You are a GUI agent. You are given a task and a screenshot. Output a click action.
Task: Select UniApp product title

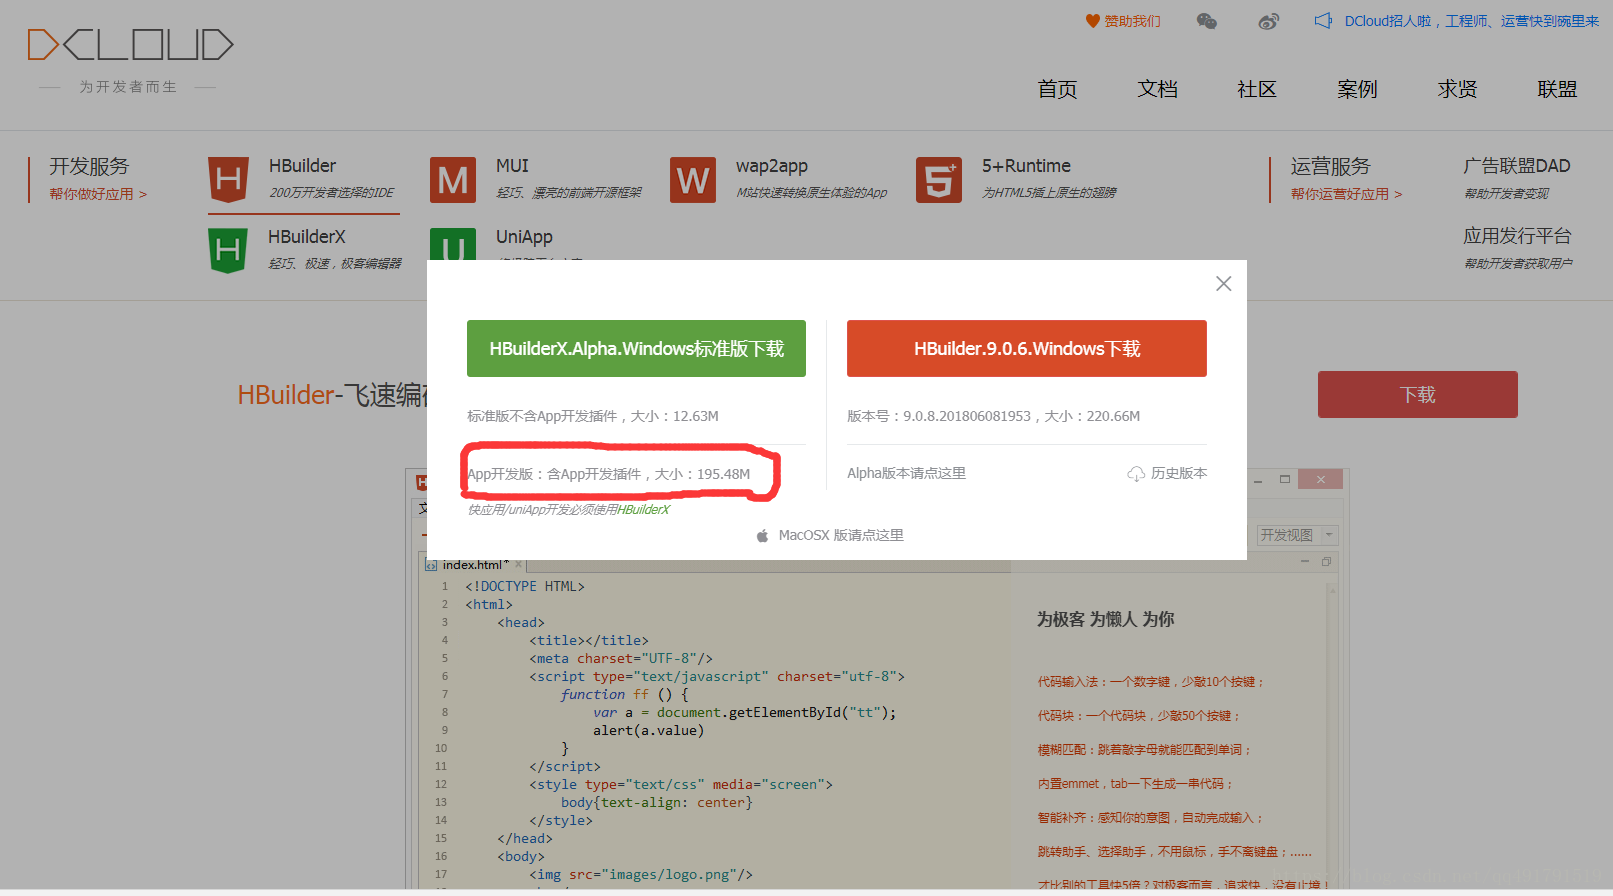click(x=524, y=237)
